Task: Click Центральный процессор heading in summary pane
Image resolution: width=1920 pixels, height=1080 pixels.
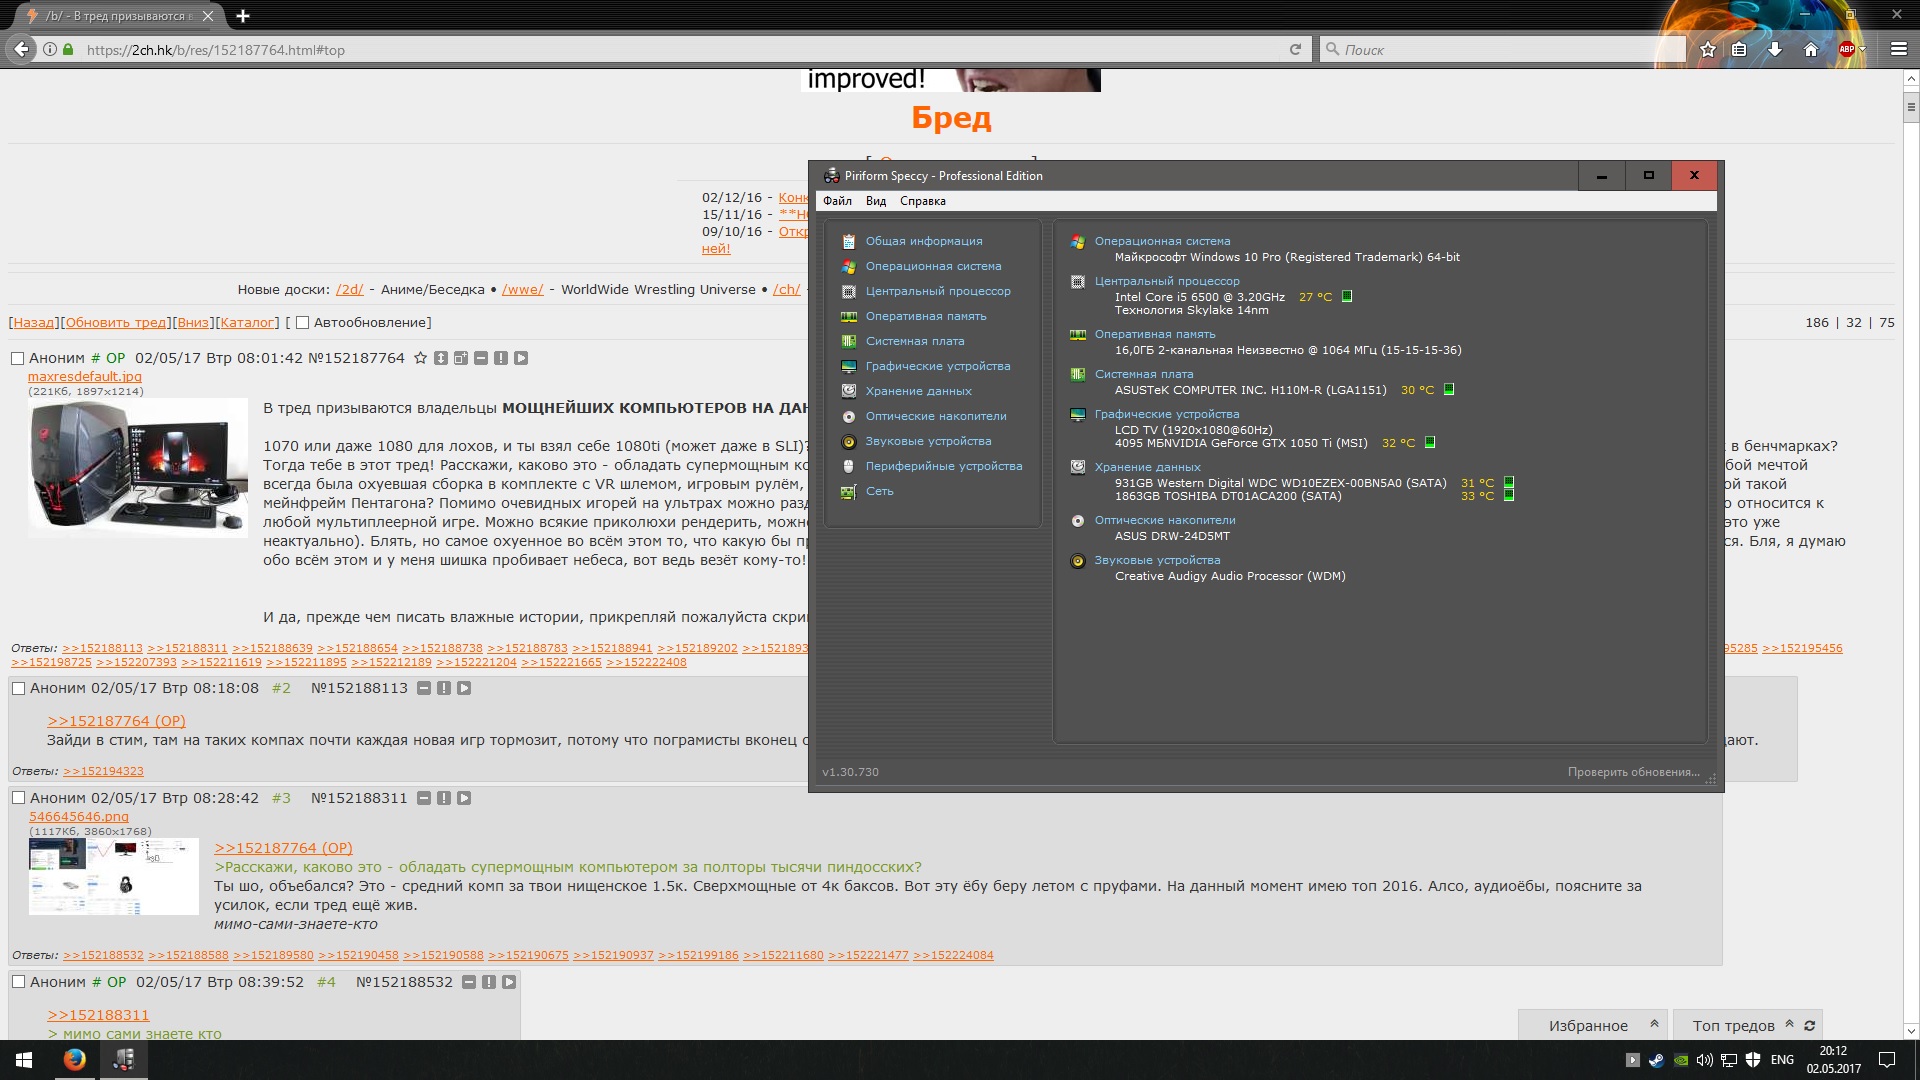Action: pyautogui.click(x=1166, y=281)
